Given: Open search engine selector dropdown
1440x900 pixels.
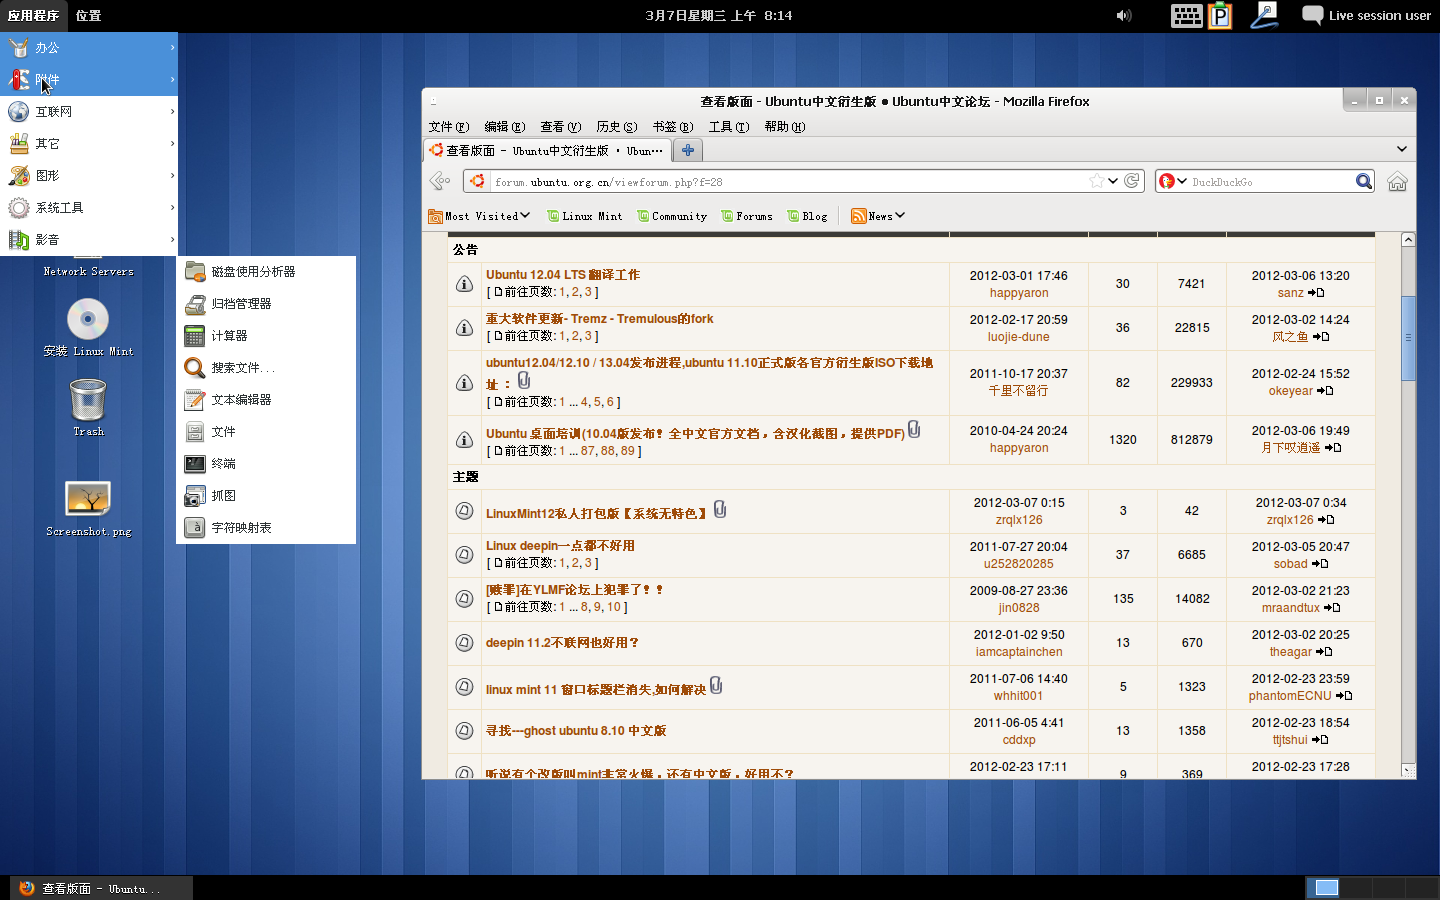Looking at the screenshot, I should [x=1173, y=181].
